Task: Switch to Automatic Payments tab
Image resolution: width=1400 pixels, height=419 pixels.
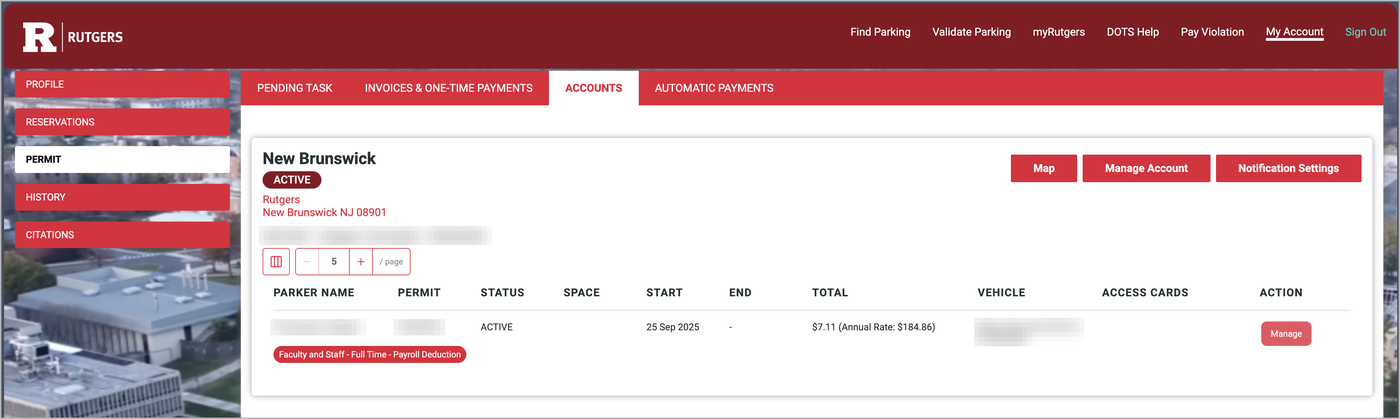Action: click(714, 88)
